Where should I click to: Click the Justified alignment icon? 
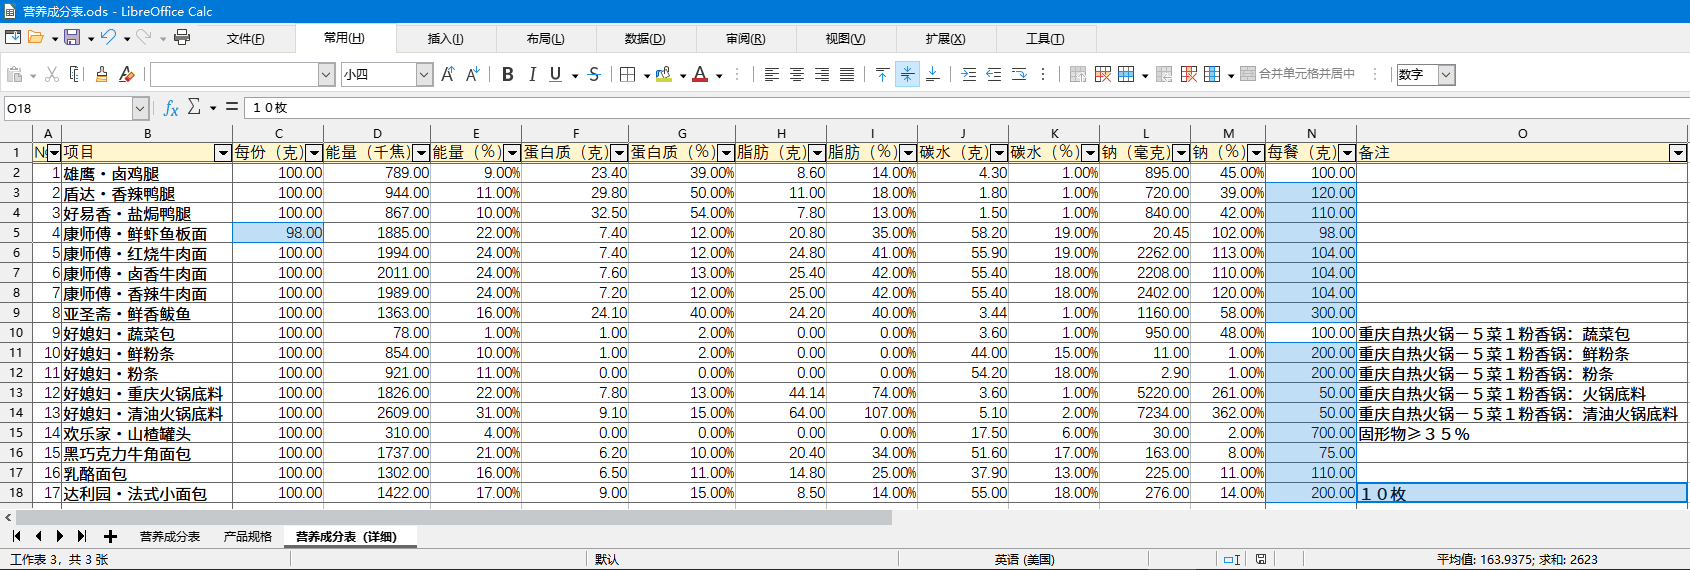point(847,74)
